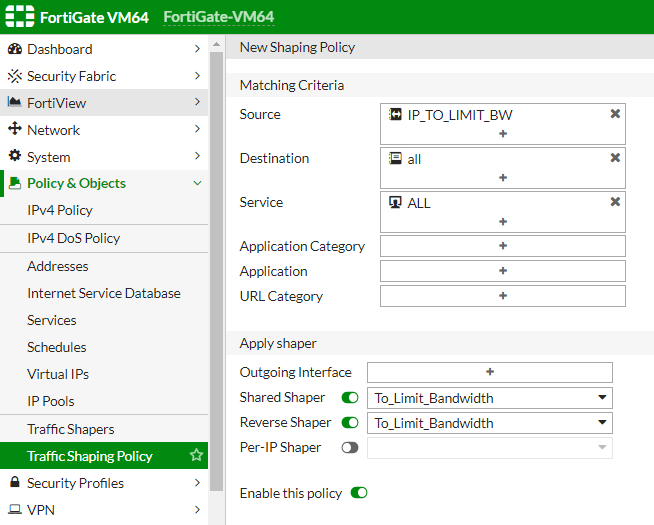Image resolution: width=654 pixels, height=525 pixels.
Task: Click the 'all' destination entry text
Action: tap(414, 159)
